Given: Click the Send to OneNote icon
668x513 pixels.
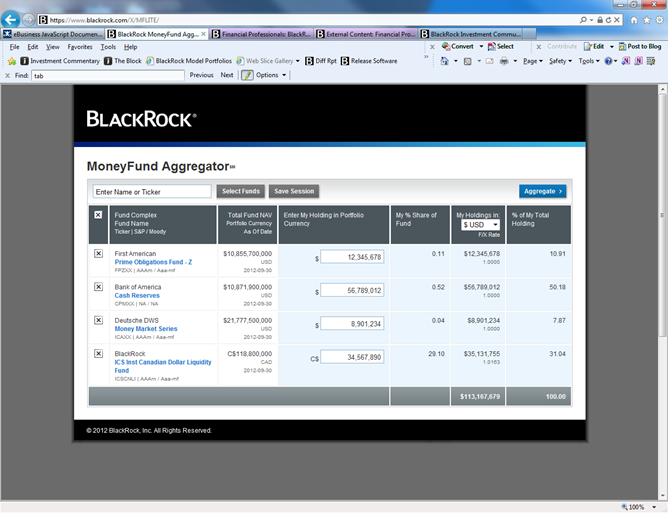Looking at the screenshot, I should (x=625, y=61).
